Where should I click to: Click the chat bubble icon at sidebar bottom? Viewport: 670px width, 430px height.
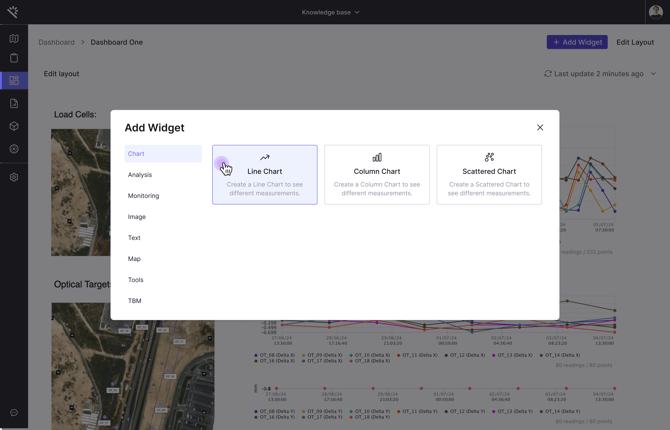[x=14, y=412]
